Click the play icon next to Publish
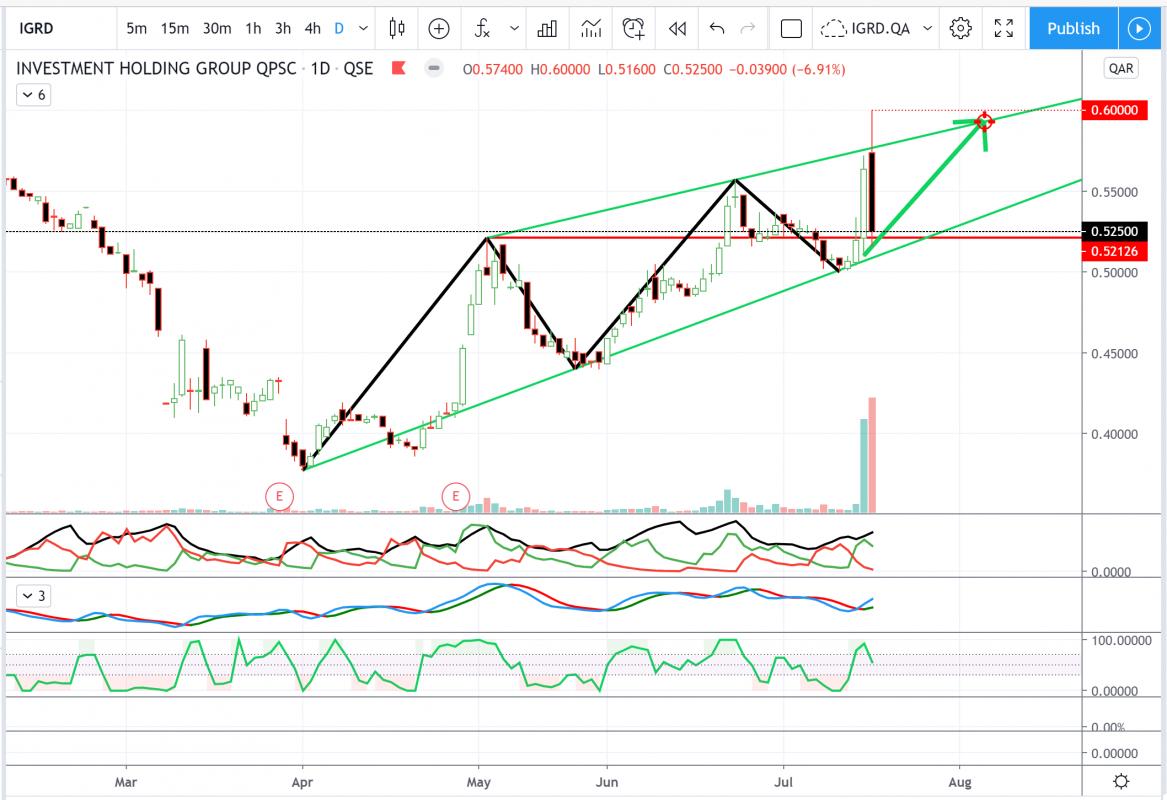Screen dimensions: 1167x800 (1139, 28)
